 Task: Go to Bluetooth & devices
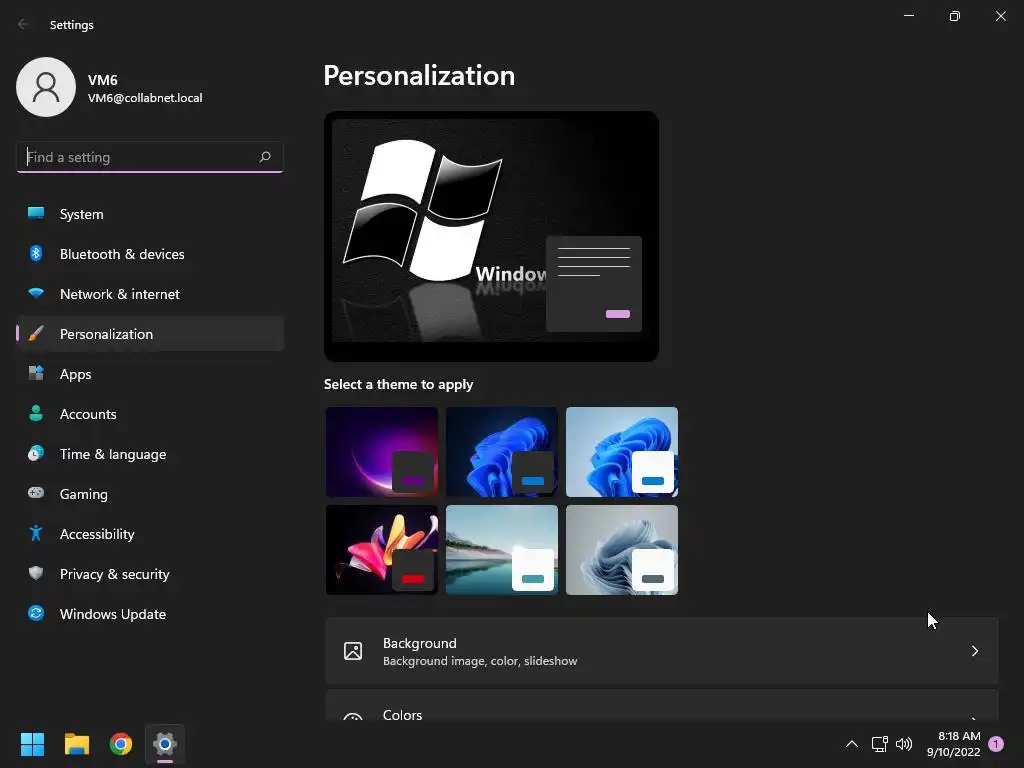coord(150,253)
